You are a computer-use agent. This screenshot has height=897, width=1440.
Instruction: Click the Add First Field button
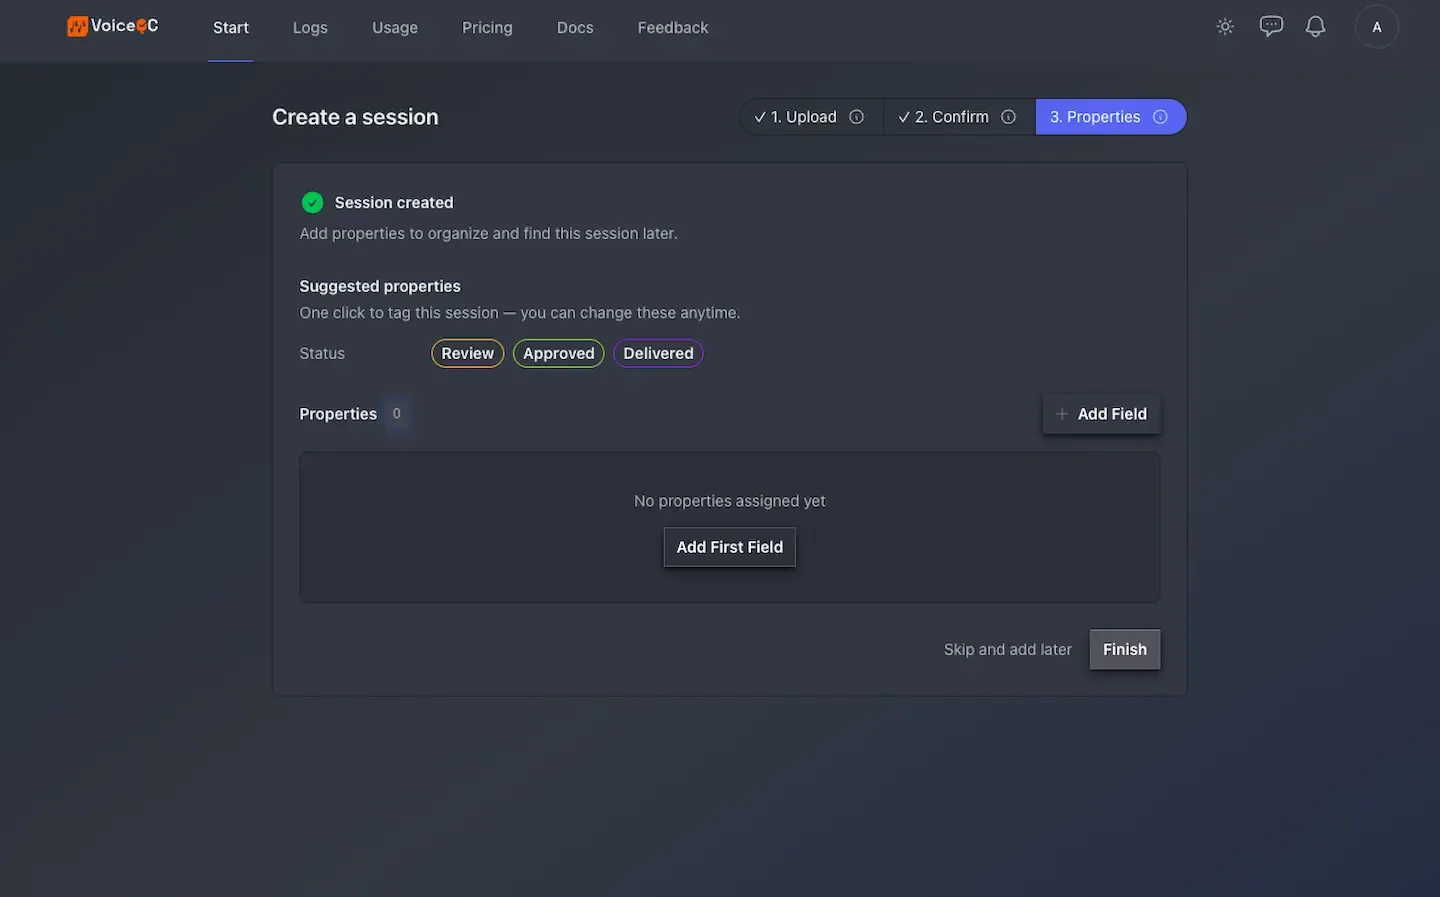(x=730, y=547)
